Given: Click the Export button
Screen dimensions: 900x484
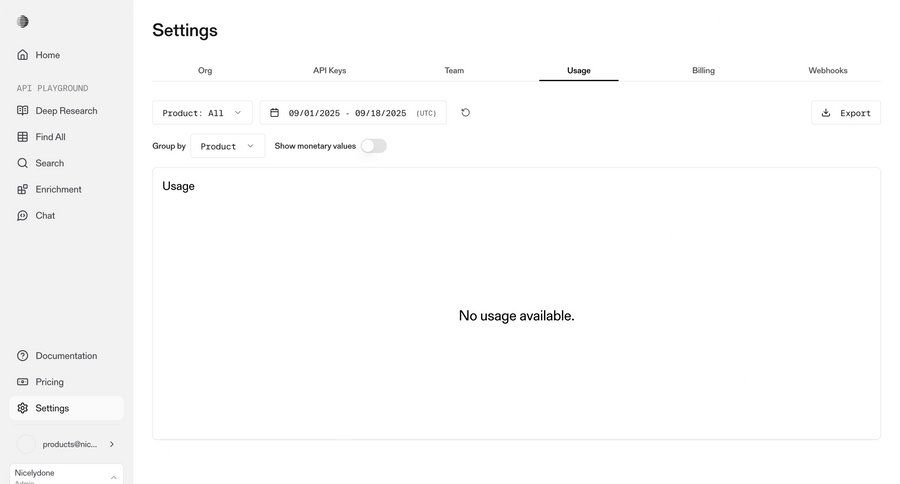Looking at the screenshot, I should coord(845,113).
